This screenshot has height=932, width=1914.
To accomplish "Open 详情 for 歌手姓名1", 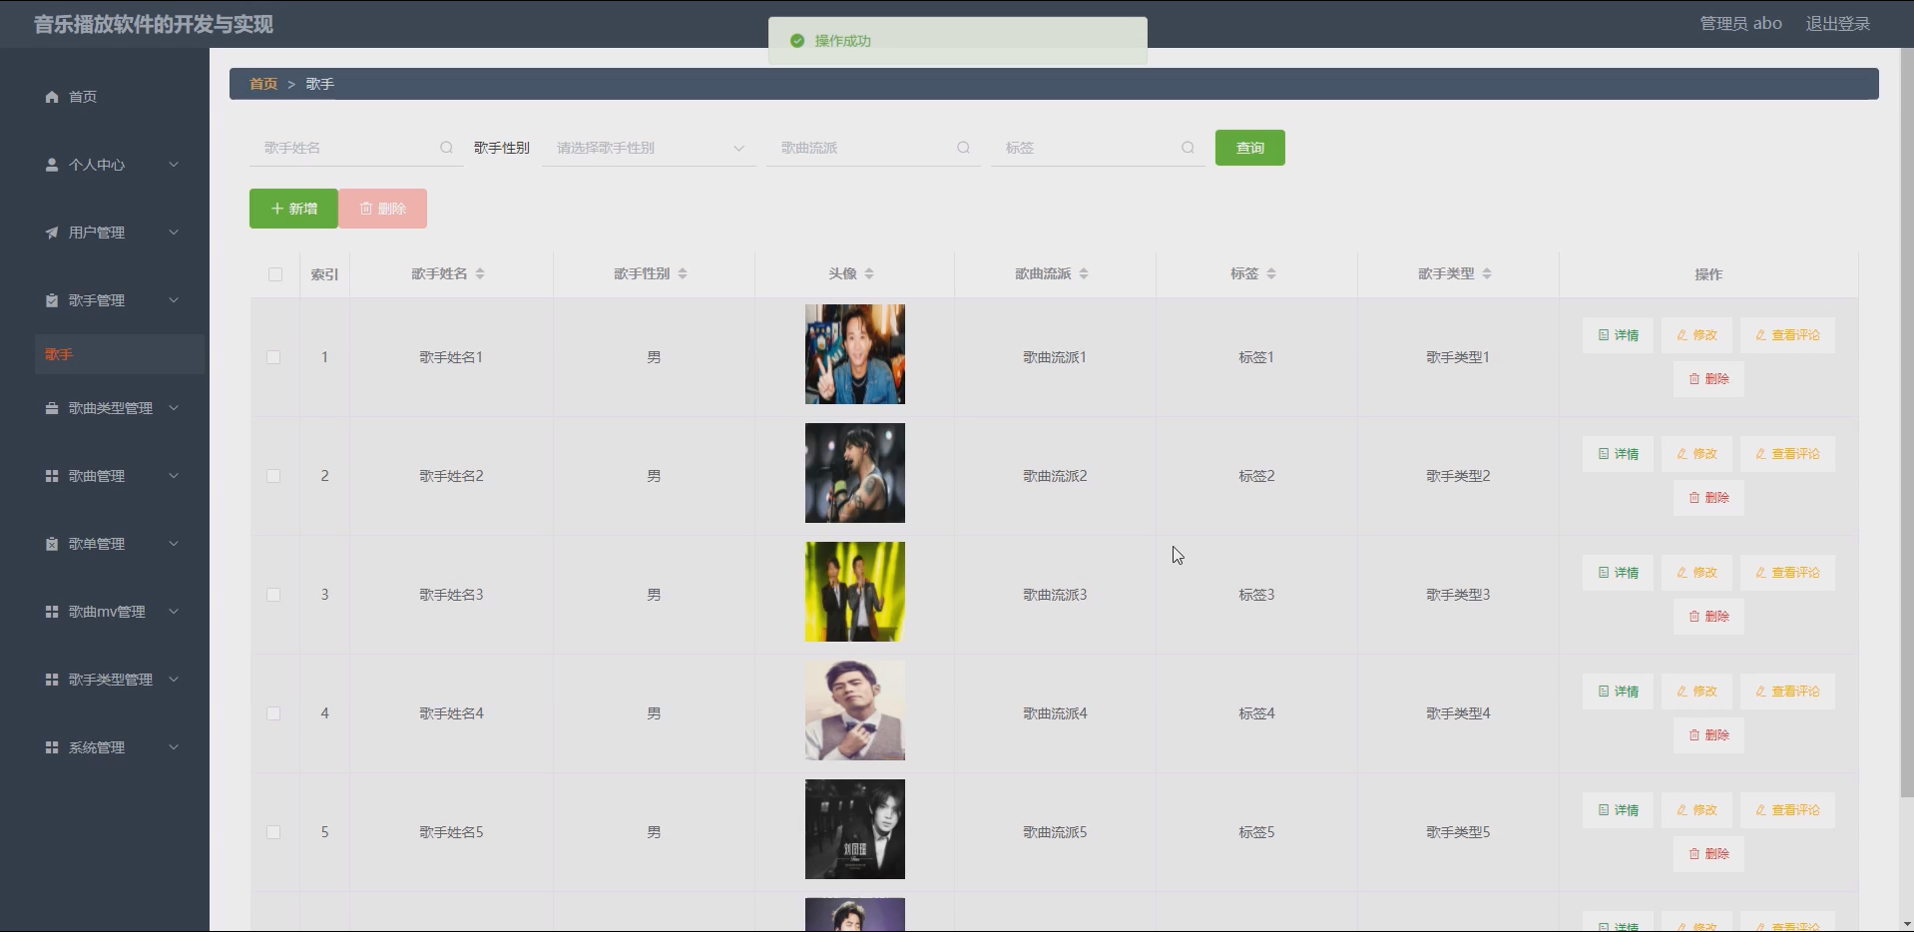I will (1618, 336).
